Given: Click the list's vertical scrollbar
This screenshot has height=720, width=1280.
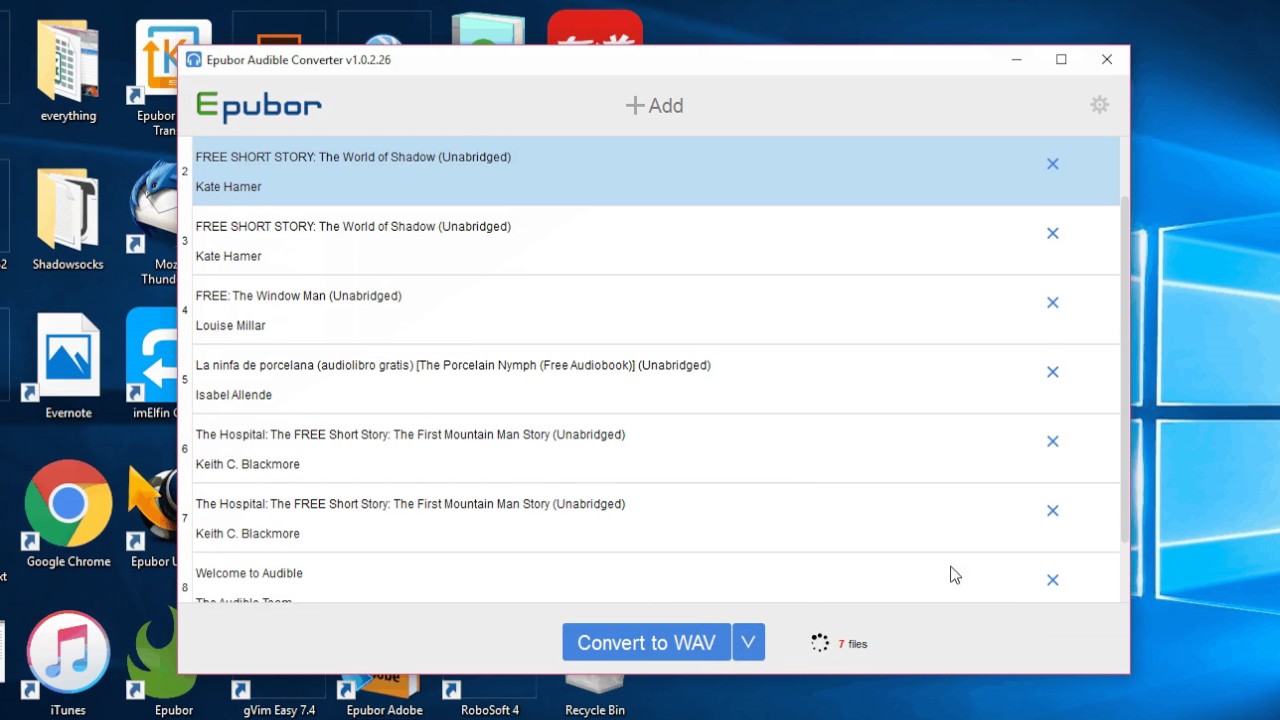Looking at the screenshot, I should click(1125, 370).
